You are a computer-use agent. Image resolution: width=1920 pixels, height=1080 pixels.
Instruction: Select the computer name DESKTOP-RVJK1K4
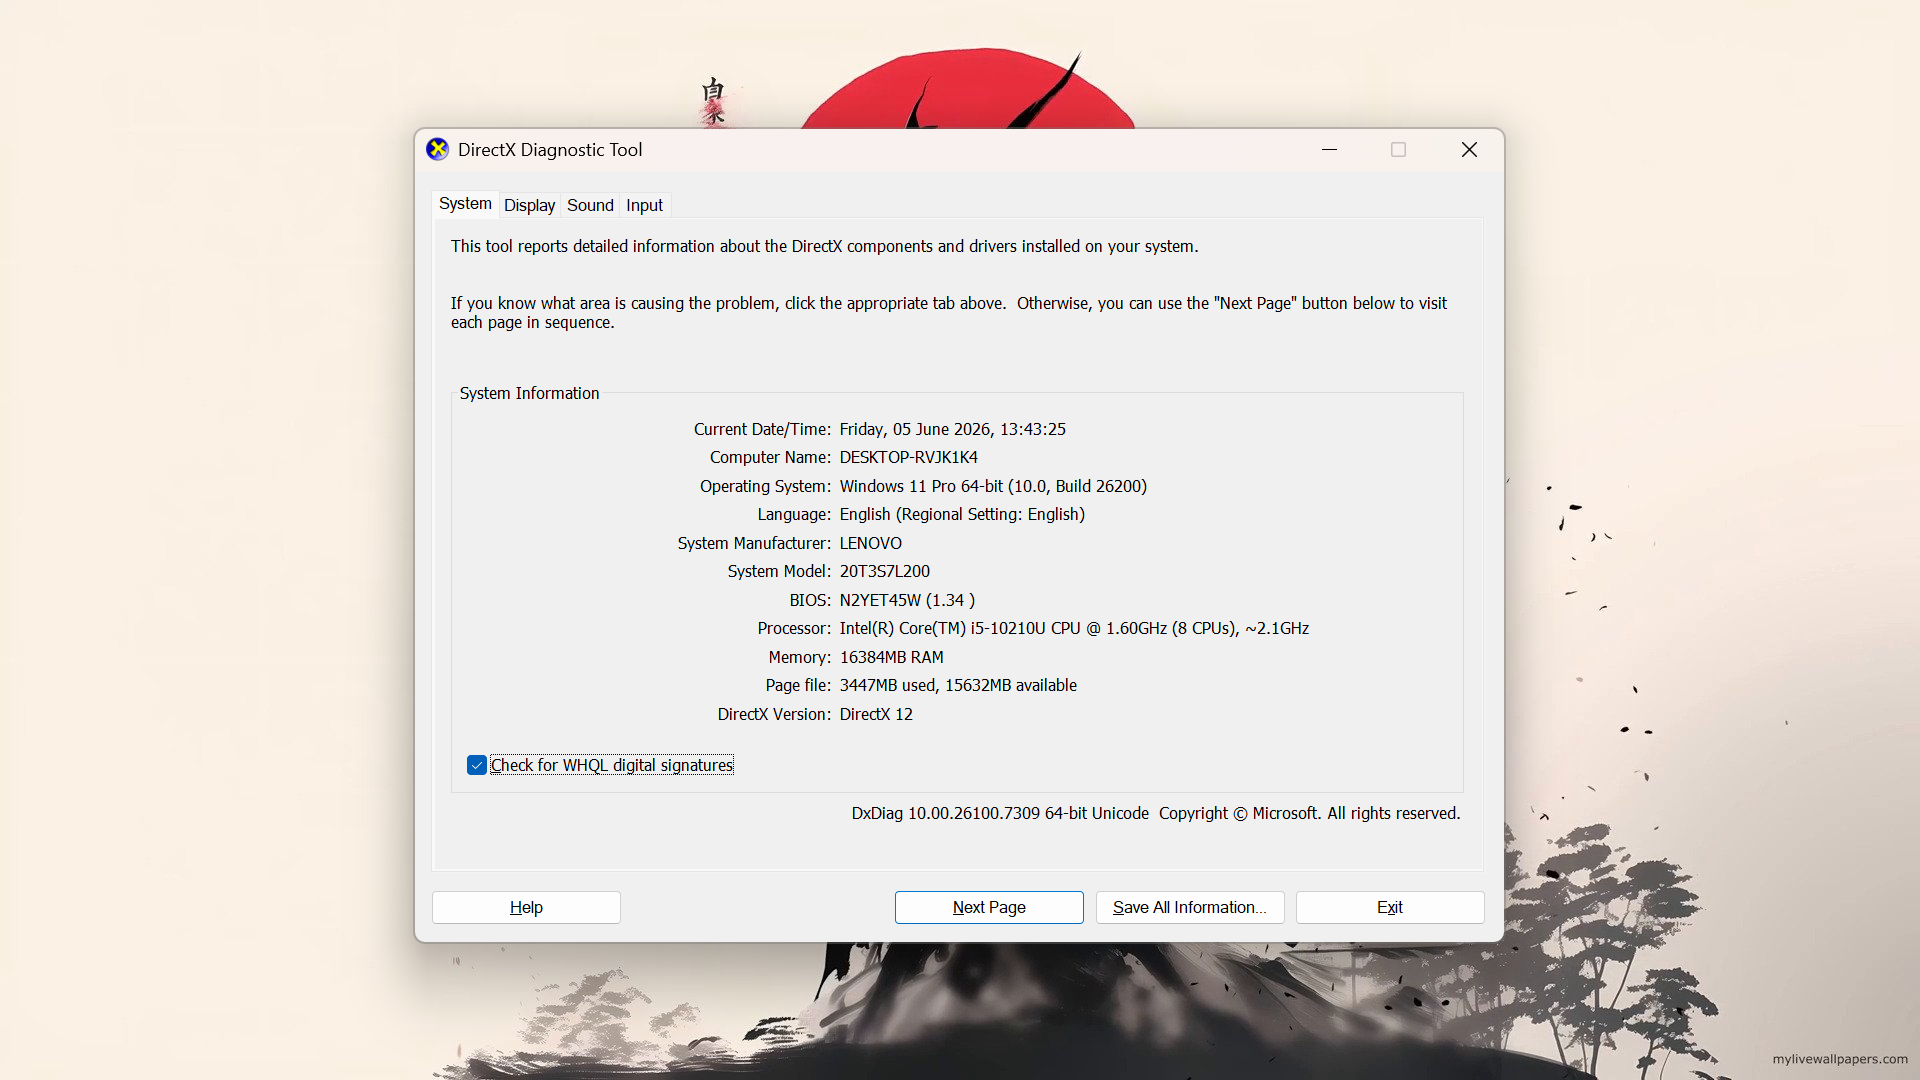(x=908, y=457)
